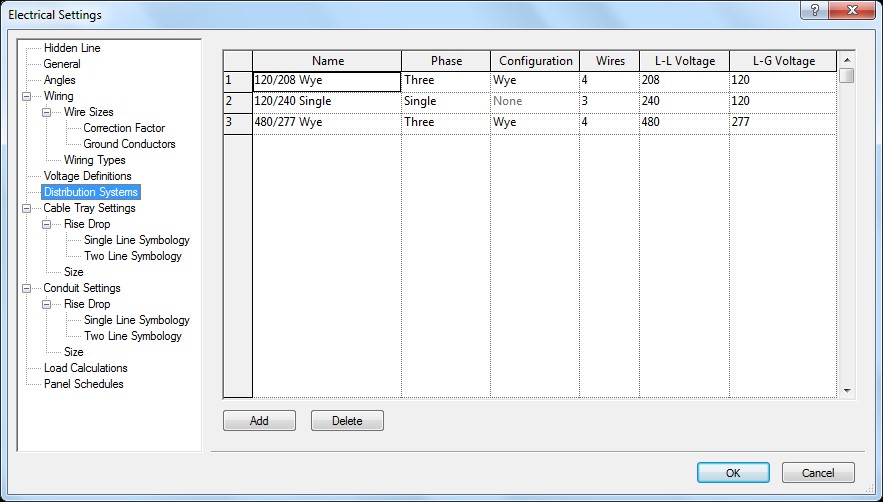Click the Wires column header
This screenshot has height=502, width=883.
coord(610,61)
